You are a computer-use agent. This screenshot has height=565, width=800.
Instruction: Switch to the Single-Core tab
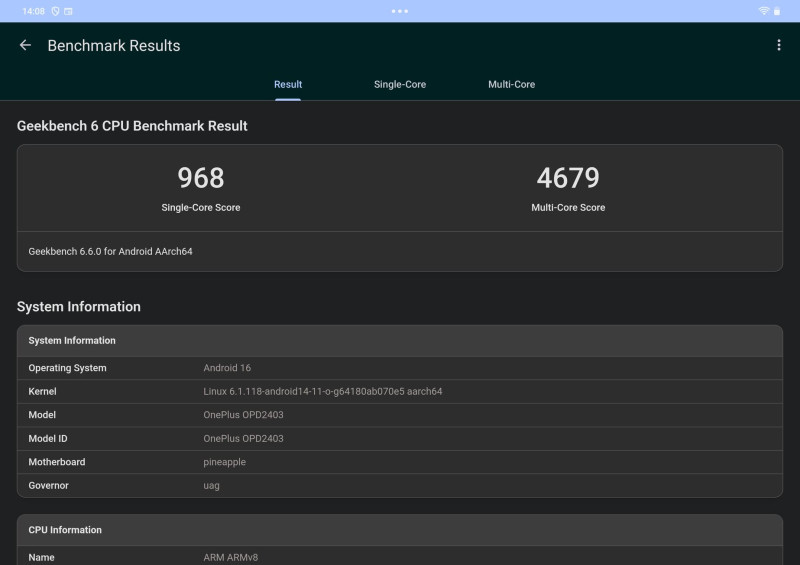coord(399,84)
